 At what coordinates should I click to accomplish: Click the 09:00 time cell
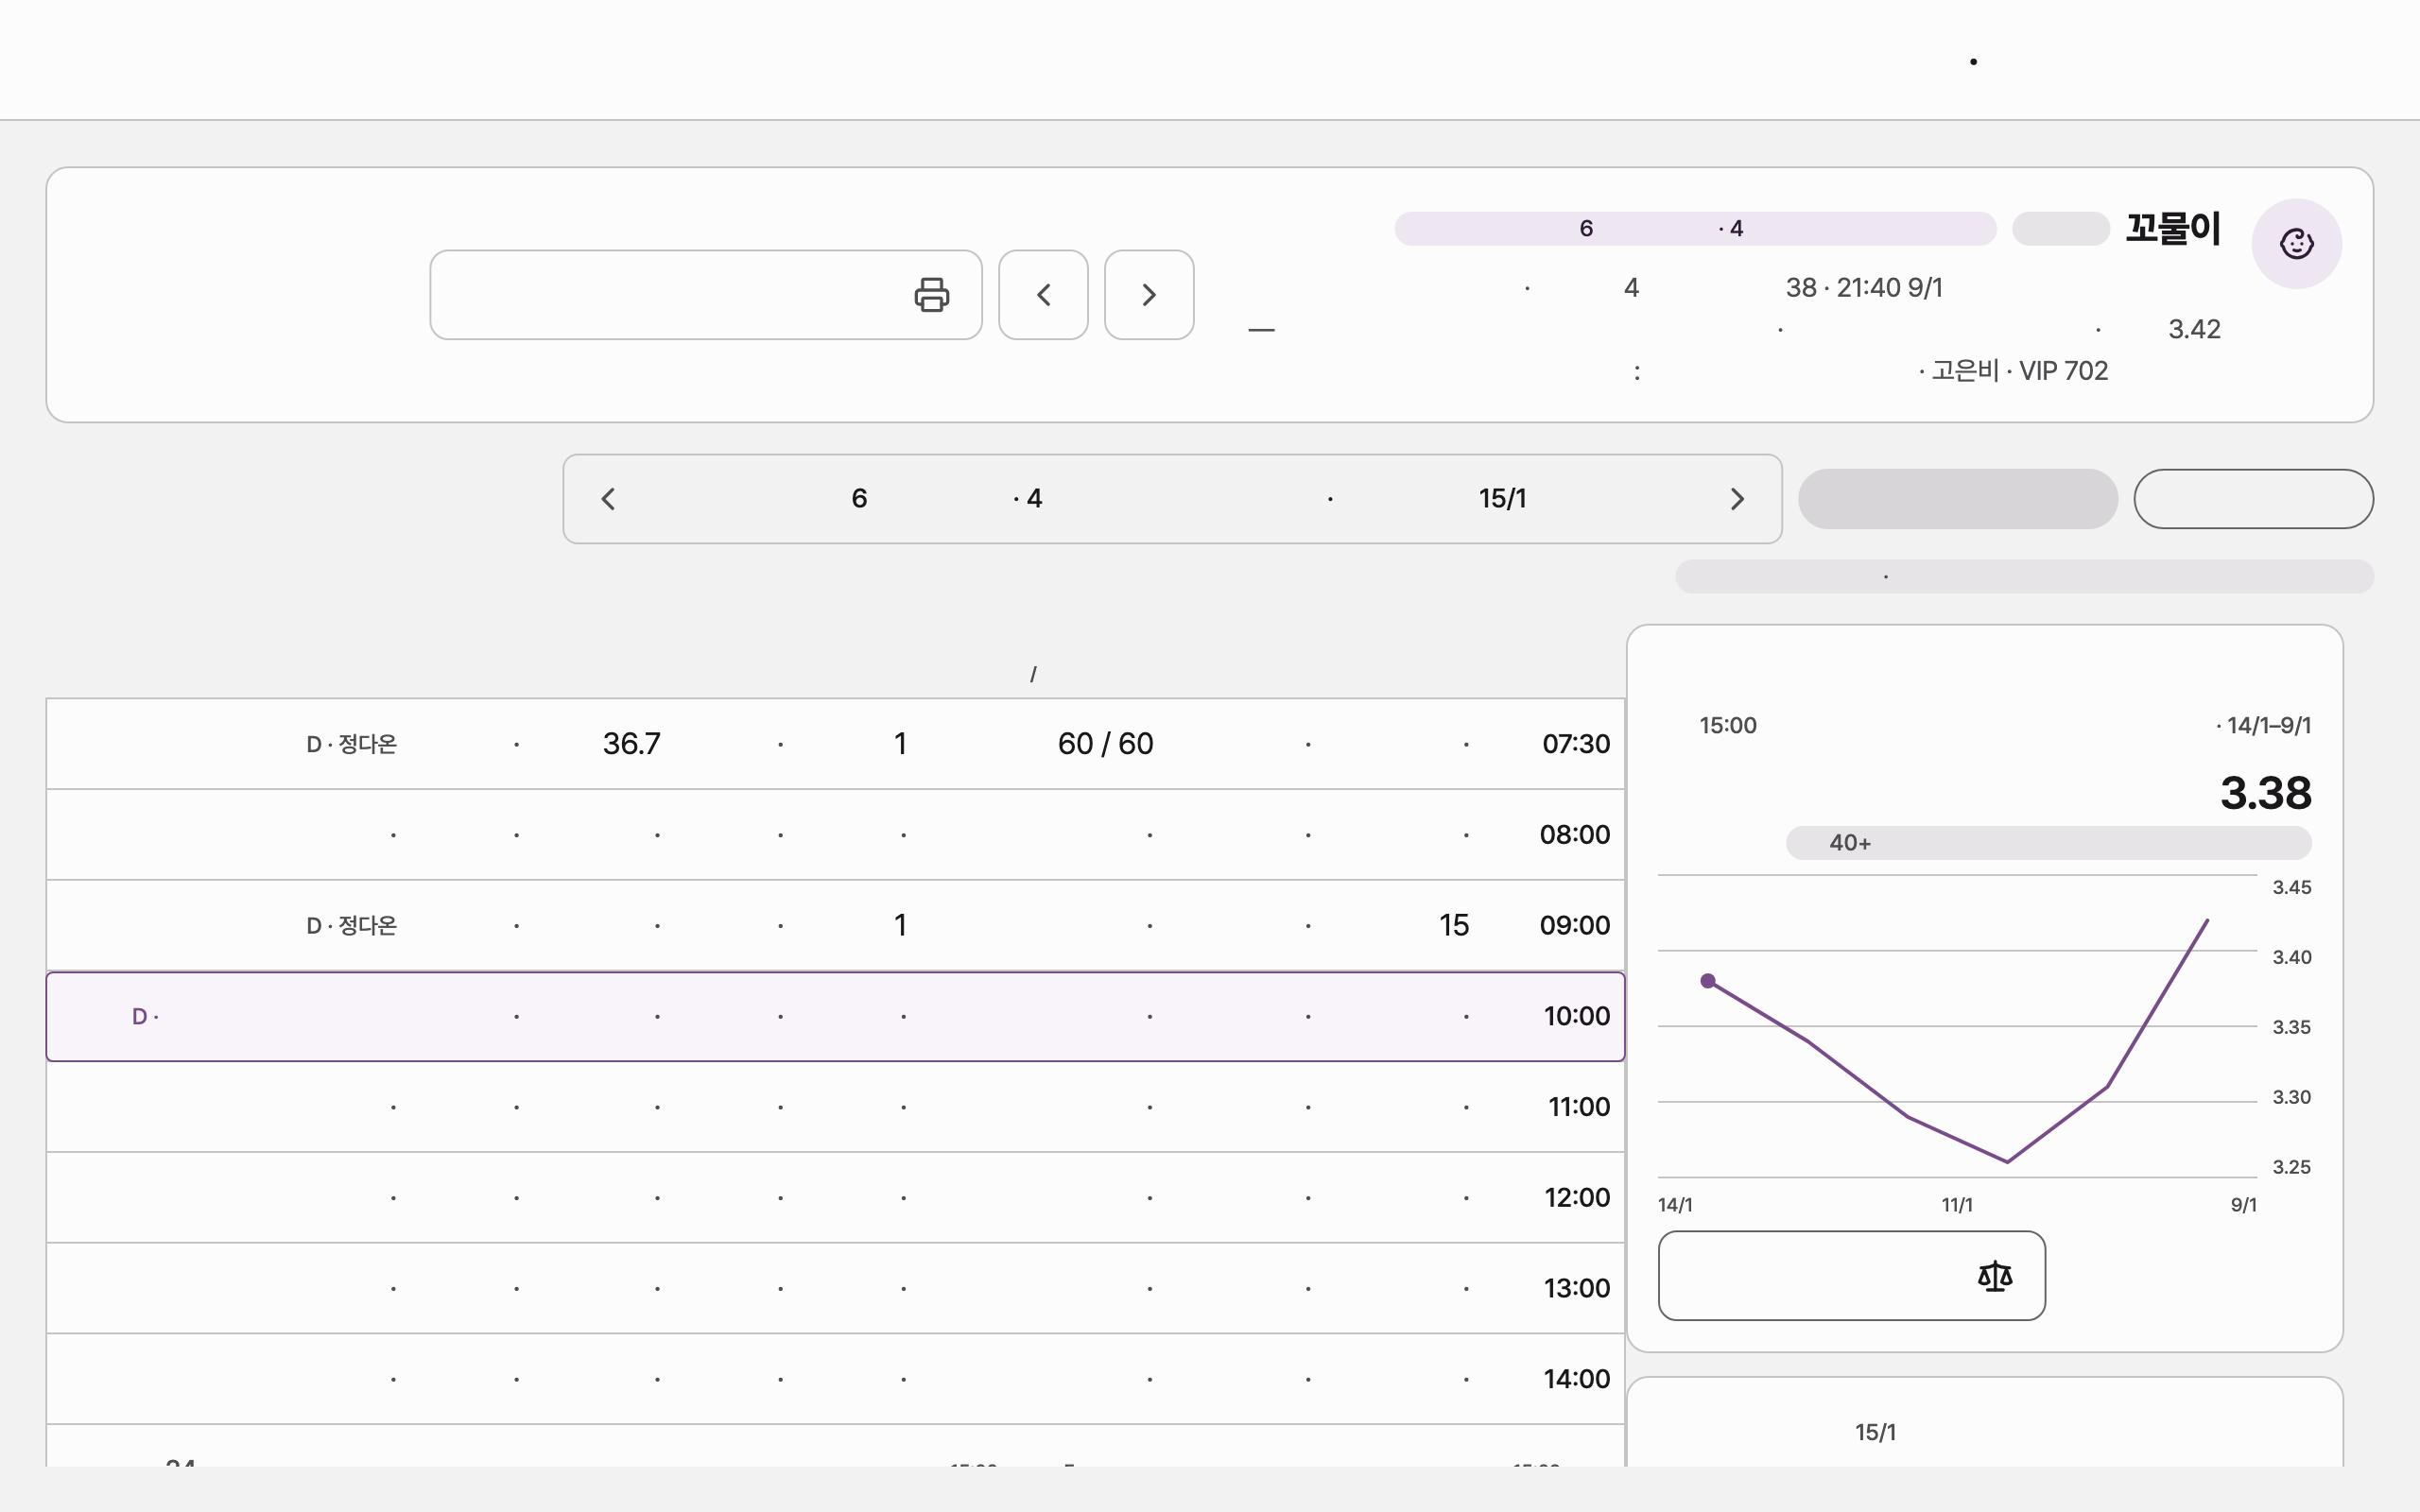coord(1574,926)
